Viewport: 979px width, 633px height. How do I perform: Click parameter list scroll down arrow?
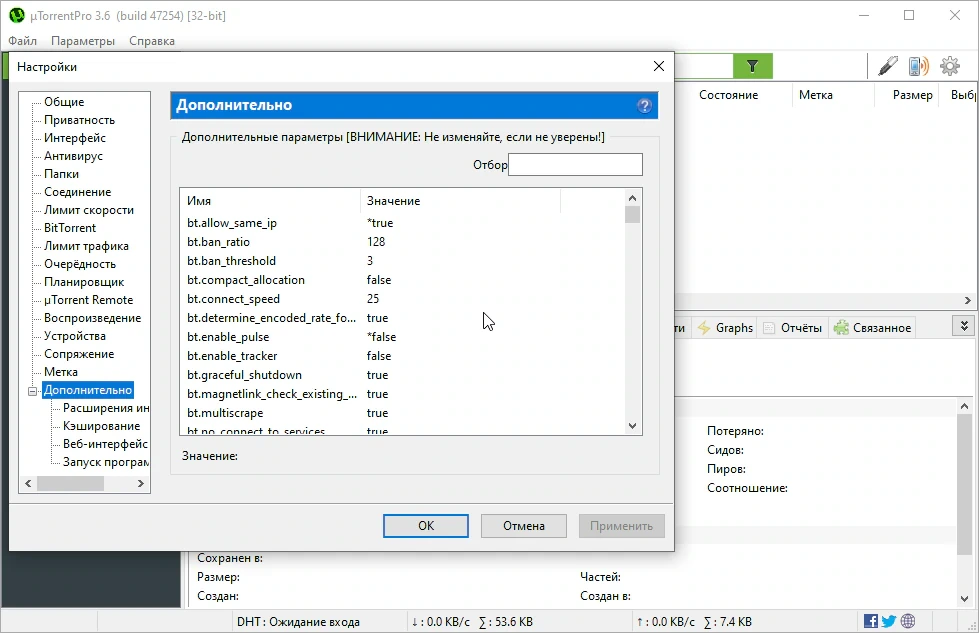click(x=632, y=426)
